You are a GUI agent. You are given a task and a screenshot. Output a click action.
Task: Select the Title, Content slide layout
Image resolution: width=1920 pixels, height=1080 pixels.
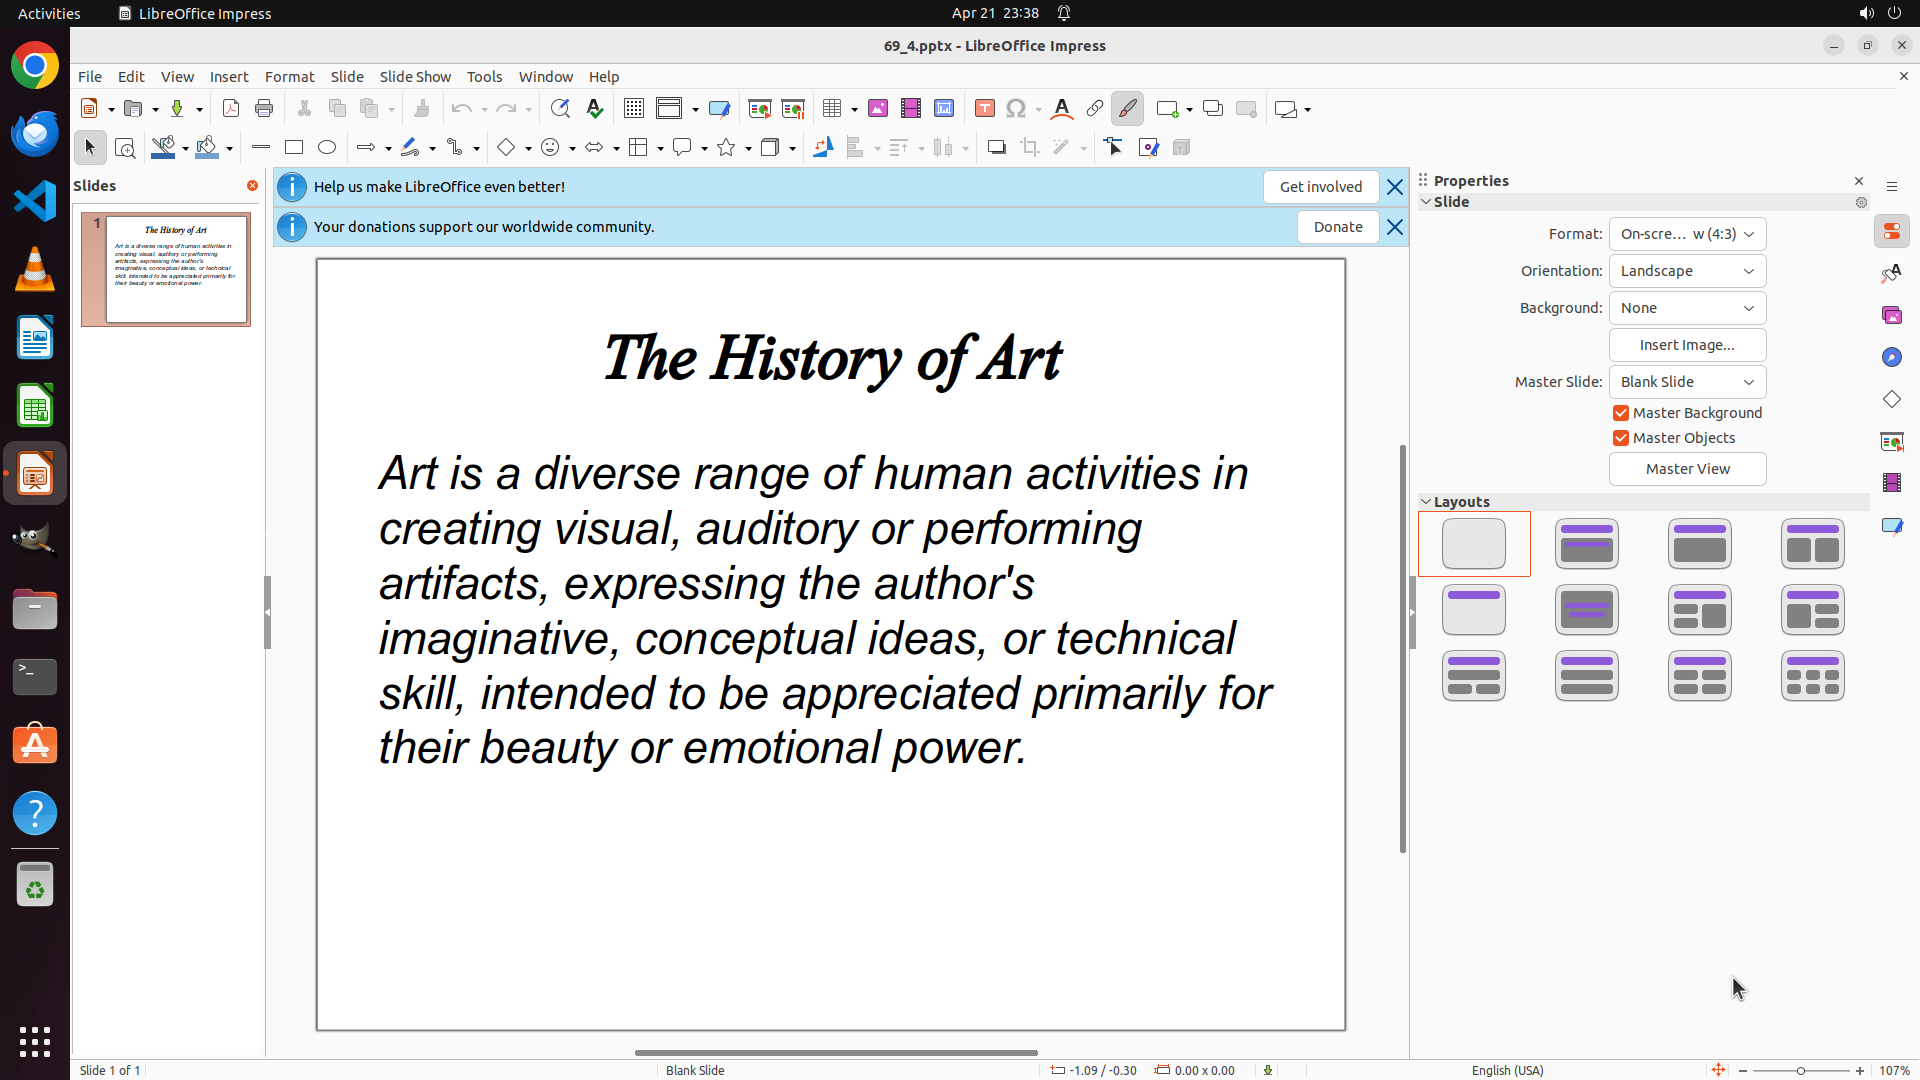(x=1699, y=544)
